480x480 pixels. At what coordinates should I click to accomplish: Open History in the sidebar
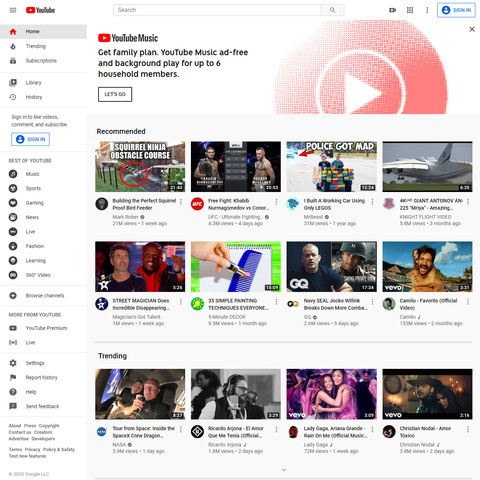click(x=43, y=97)
